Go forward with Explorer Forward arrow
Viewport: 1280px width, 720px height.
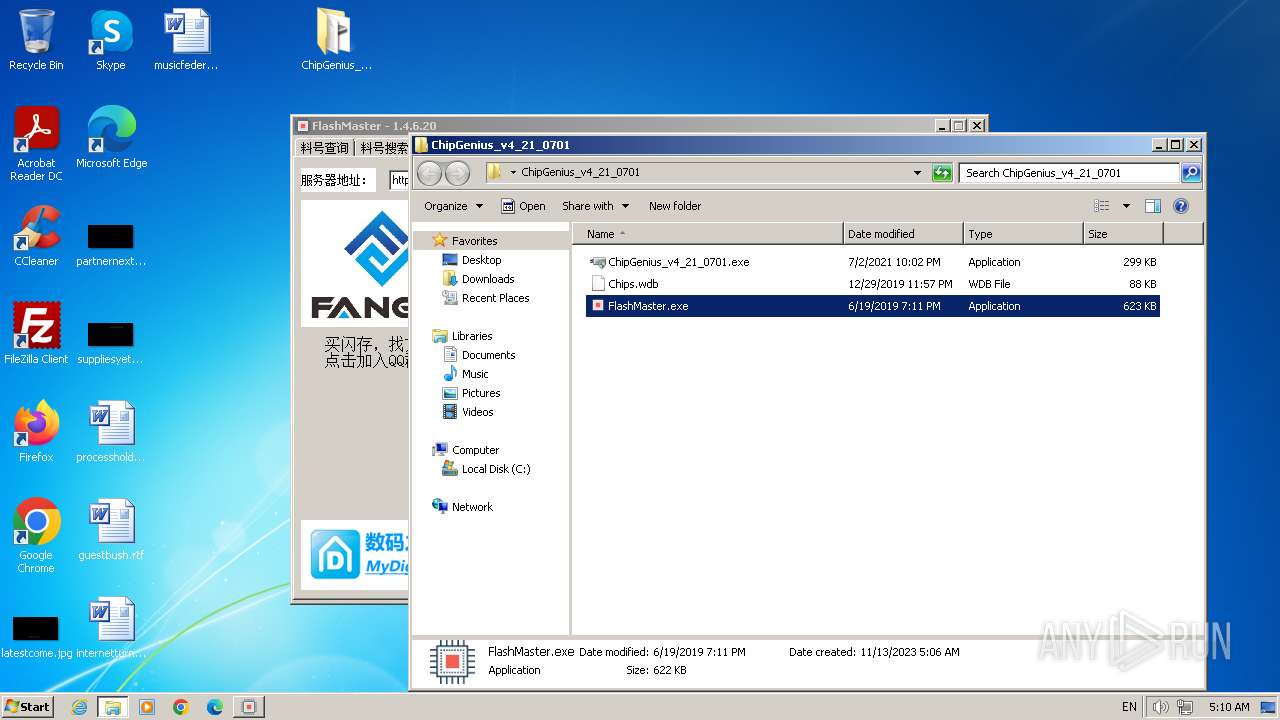(x=457, y=173)
